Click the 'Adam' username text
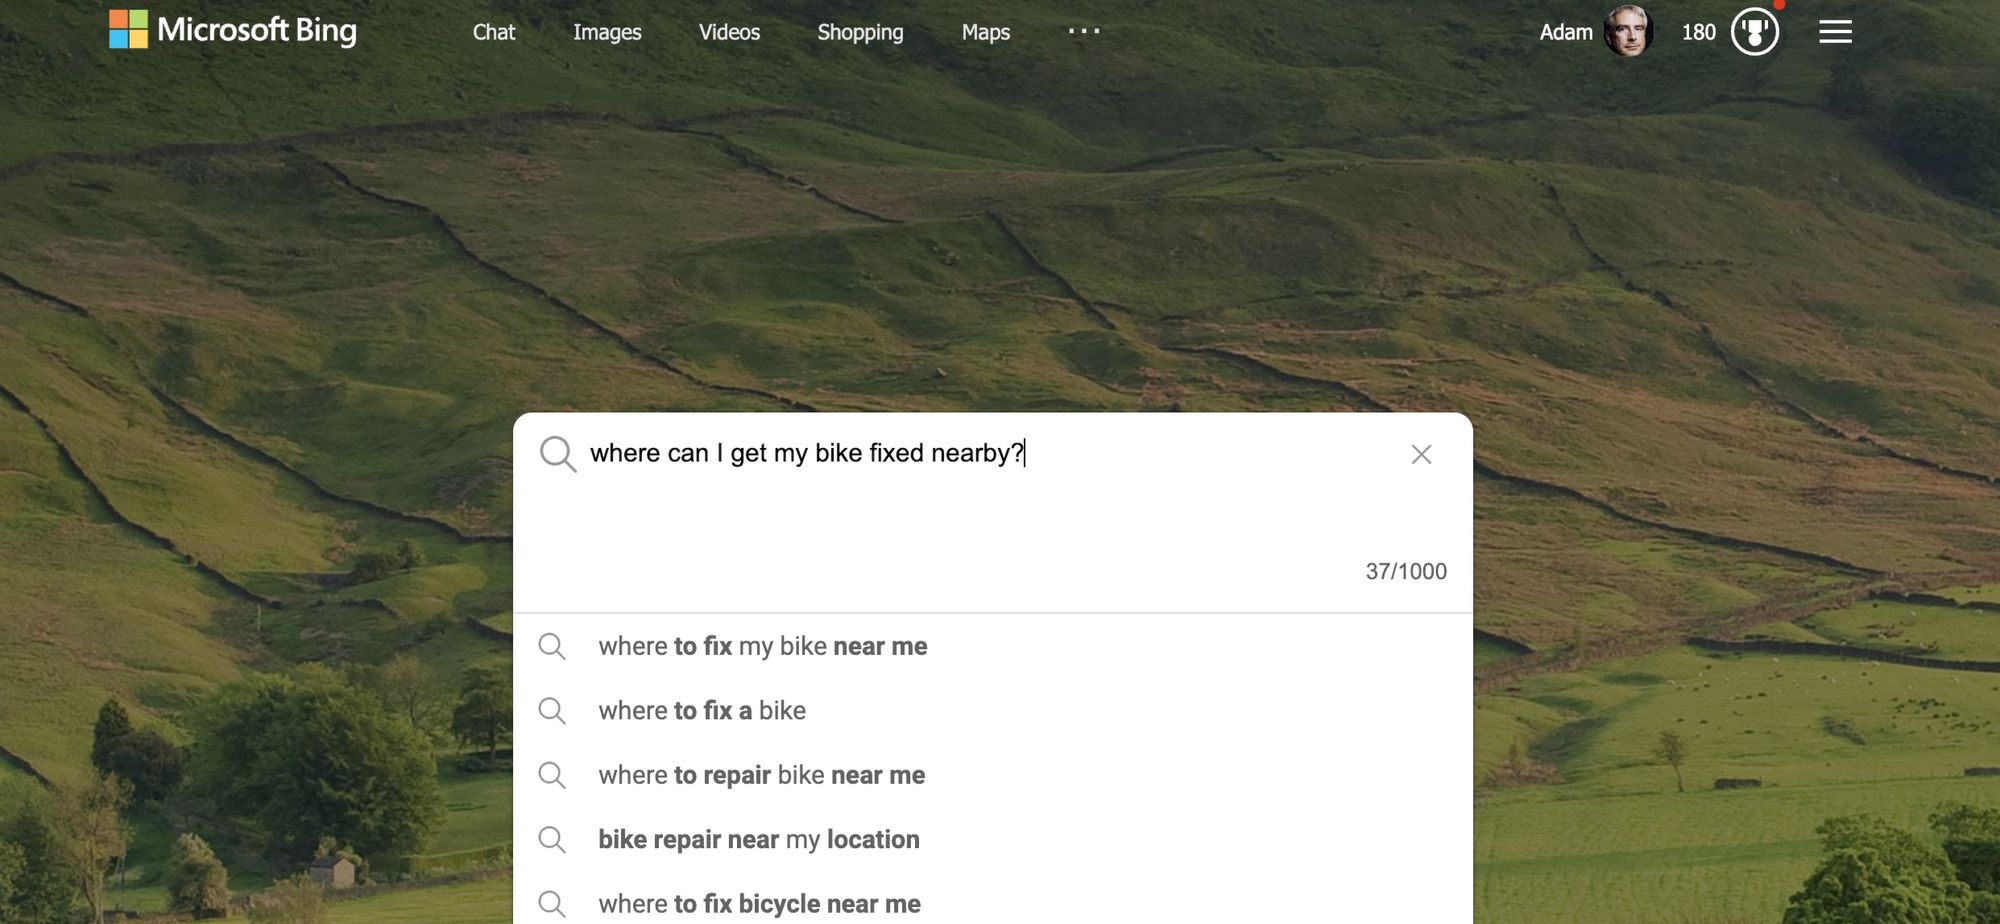 tap(1566, 31)
